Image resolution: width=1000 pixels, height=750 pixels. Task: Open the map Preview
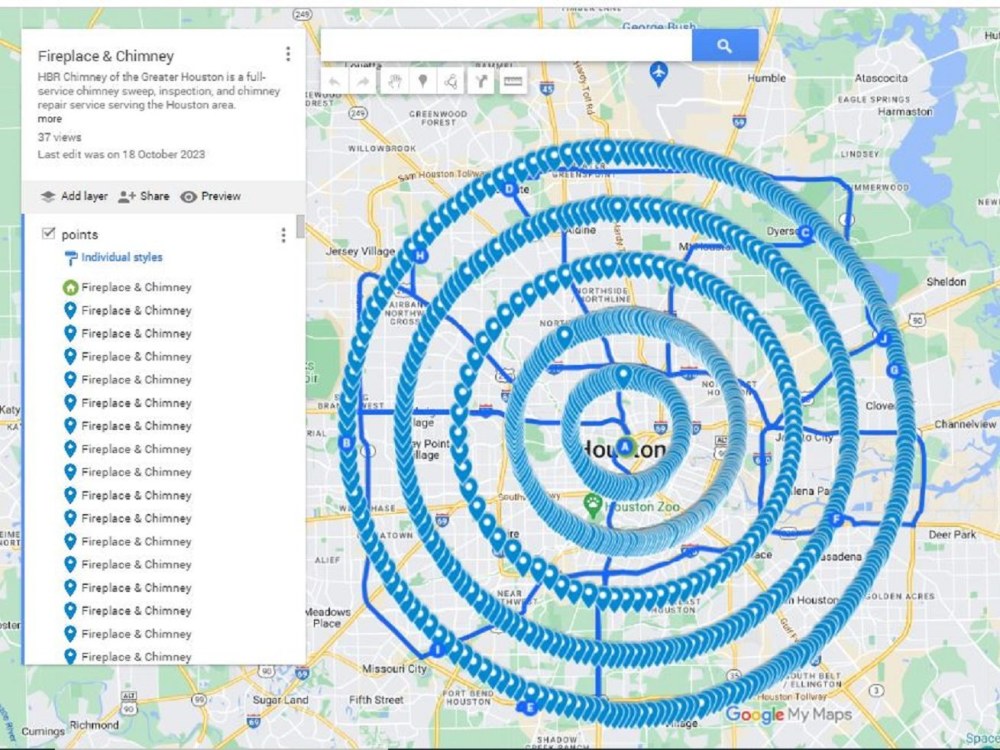[x=210, y=196]
